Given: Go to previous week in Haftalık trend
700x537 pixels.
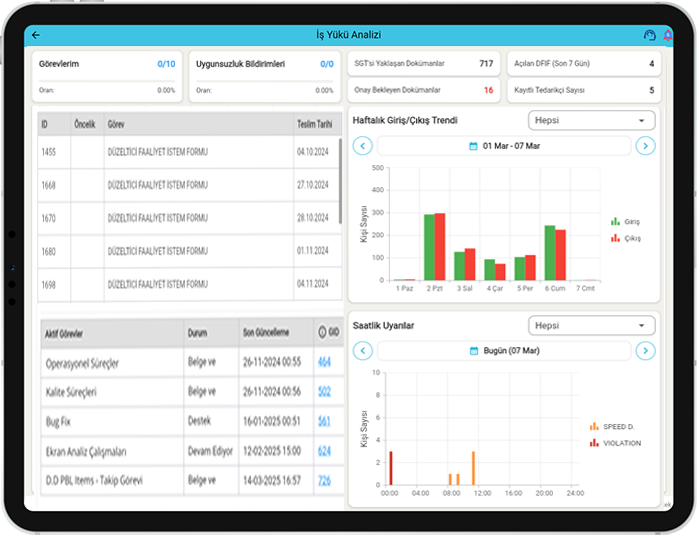Looking at the screenshot, I should click(x=363, y=146).
